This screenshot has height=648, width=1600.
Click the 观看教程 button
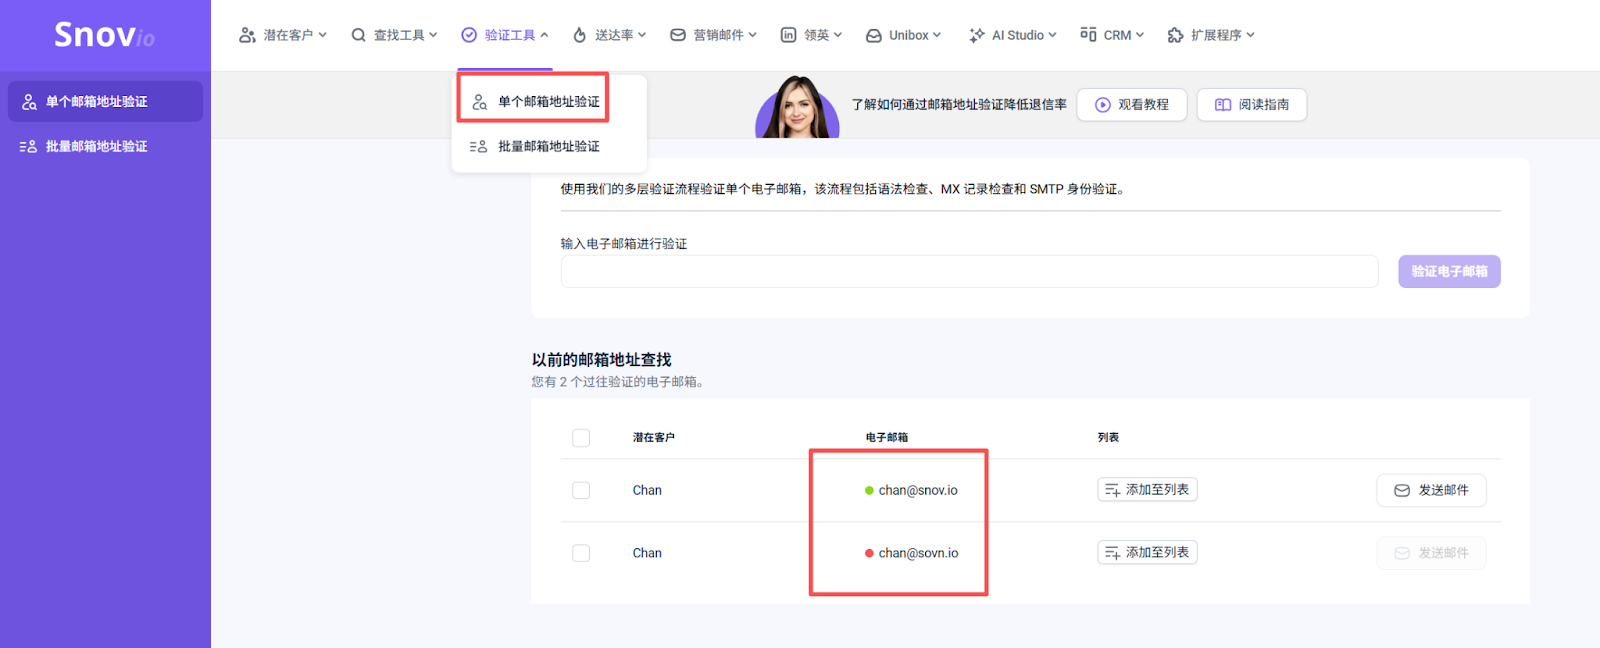point(1131,104)
